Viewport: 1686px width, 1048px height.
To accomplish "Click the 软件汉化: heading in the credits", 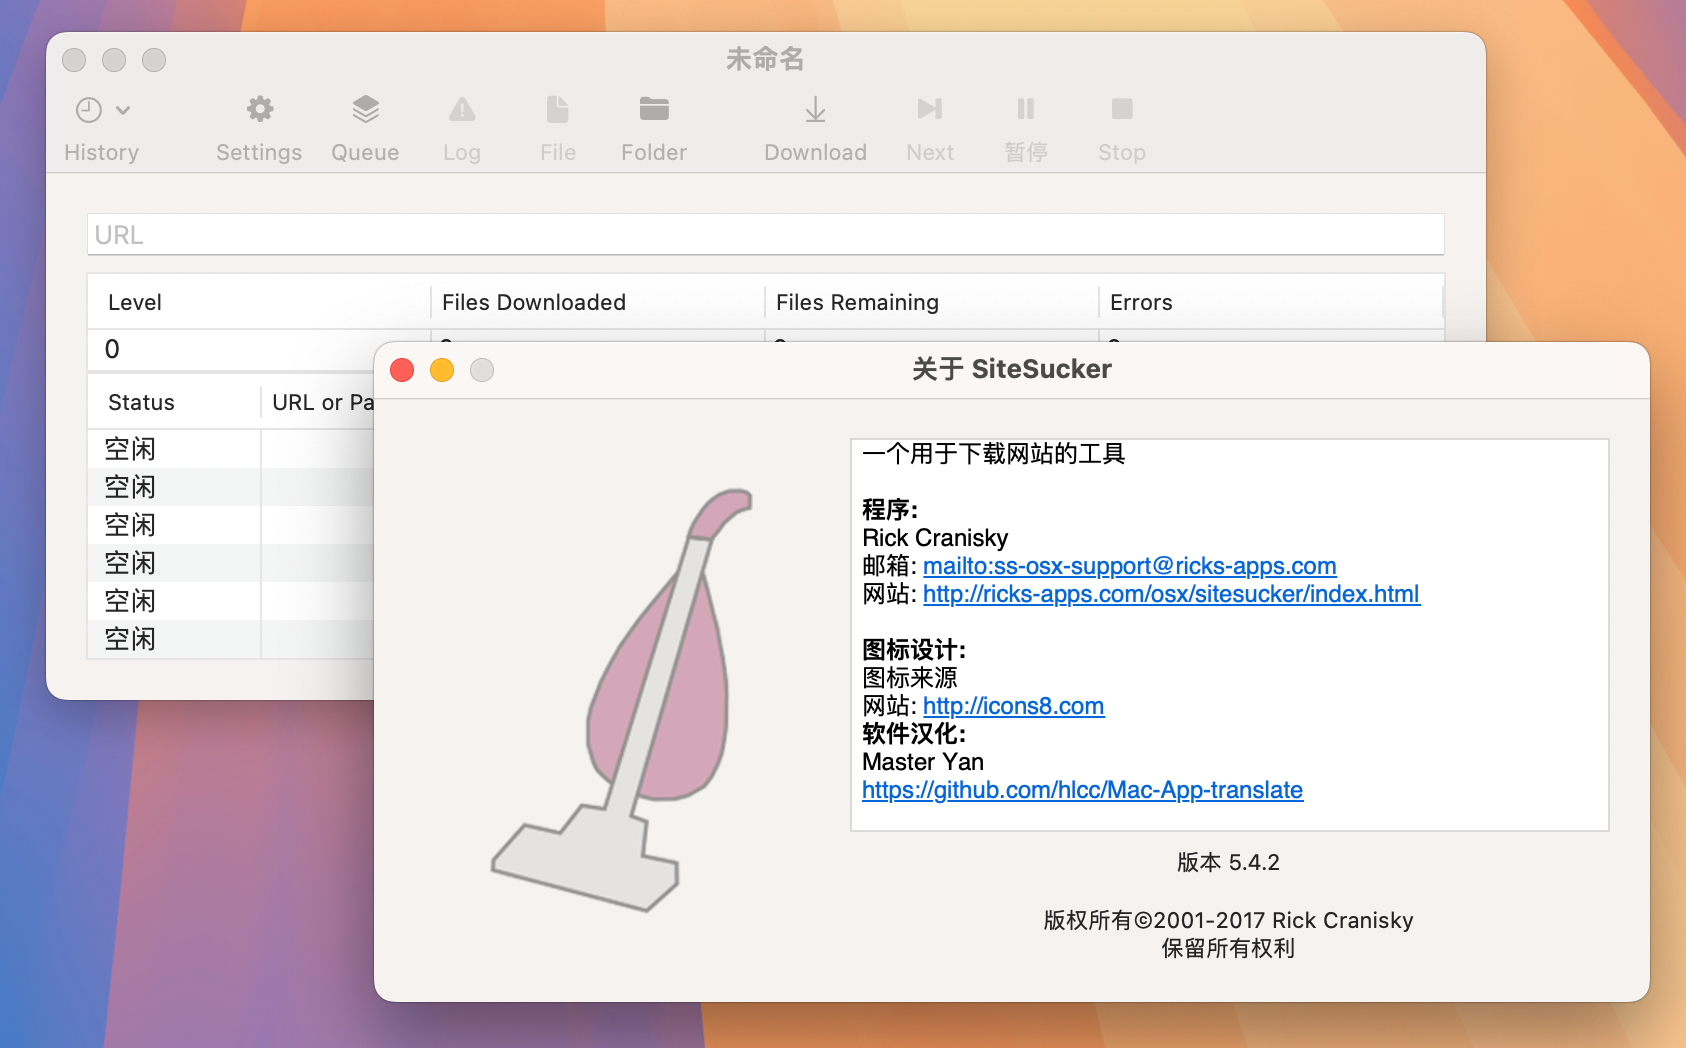I will pos(914,734).
